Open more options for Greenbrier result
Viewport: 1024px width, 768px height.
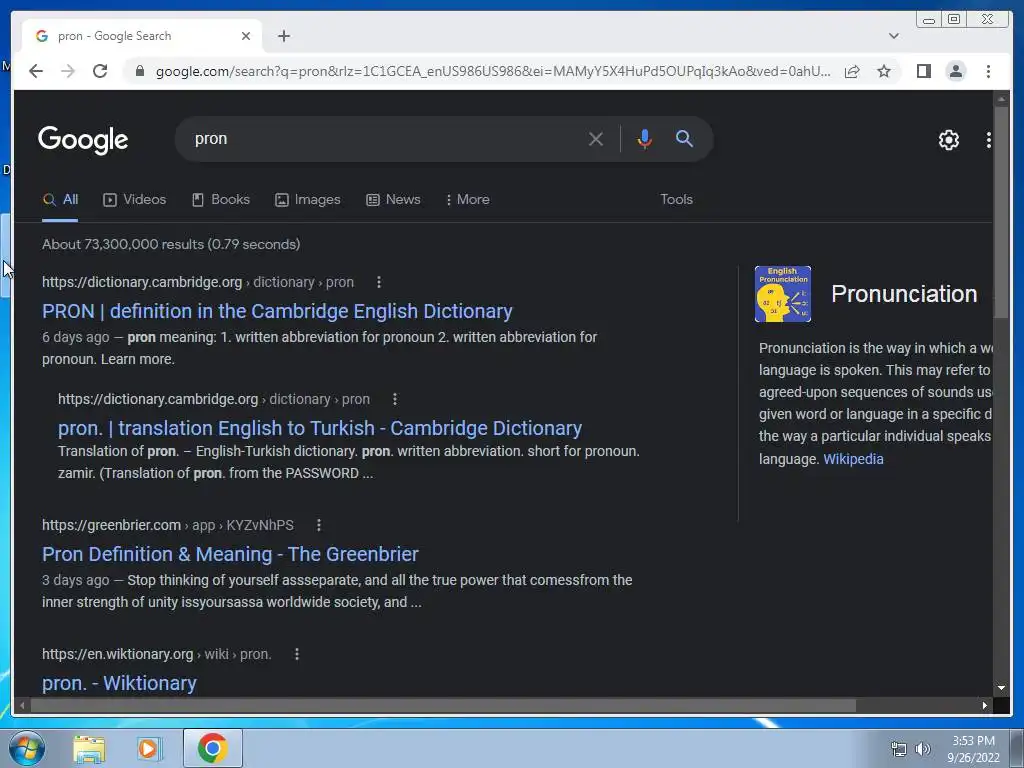click(319, 525)
